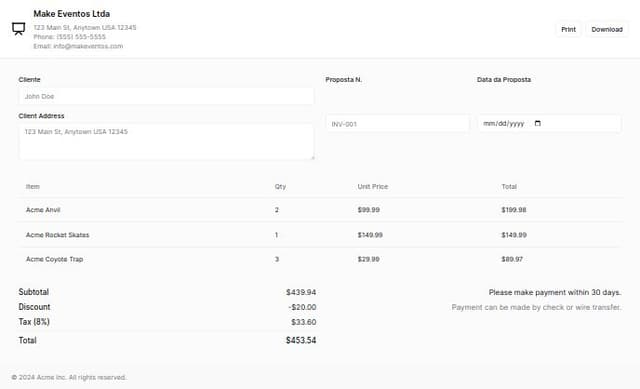Click the Please make payment within 30 days note

coord(555,292)
